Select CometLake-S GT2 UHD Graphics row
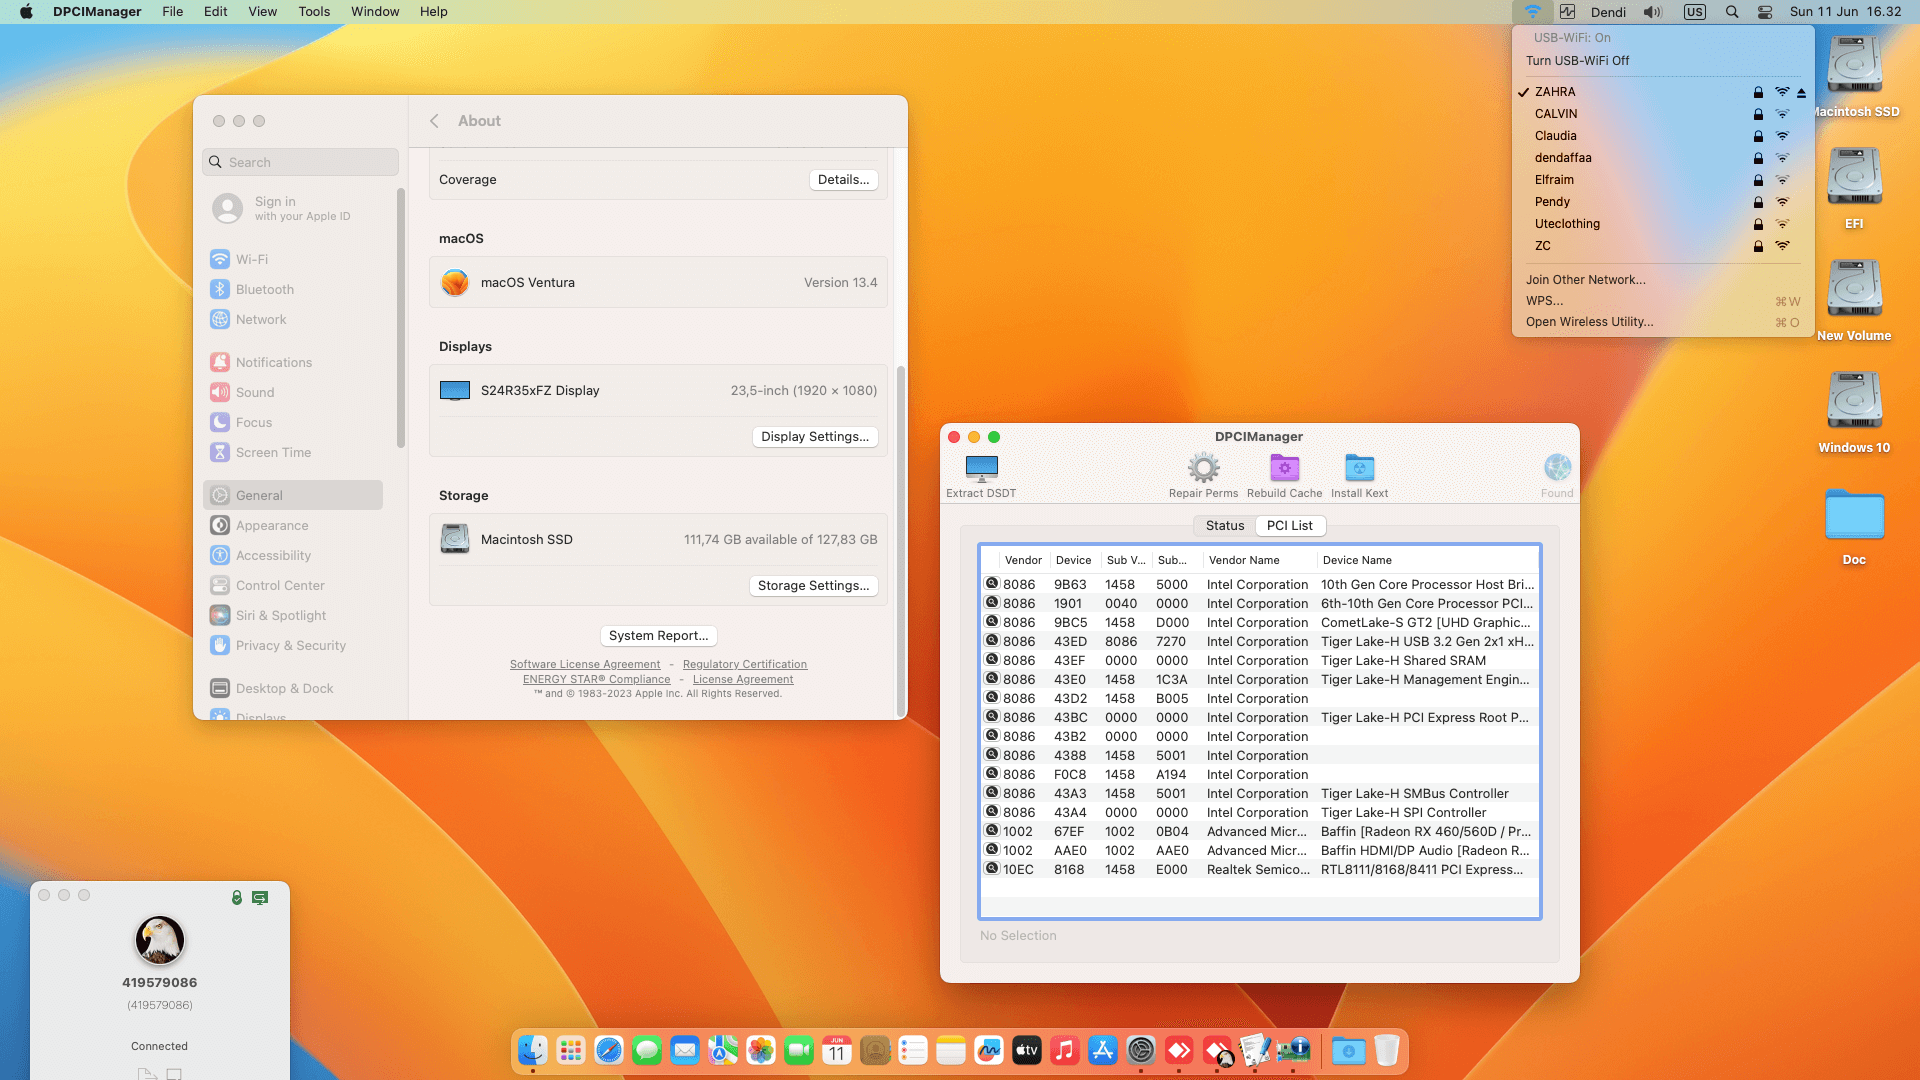Screen dimensions: 1920x1080 coord(1260,623)
